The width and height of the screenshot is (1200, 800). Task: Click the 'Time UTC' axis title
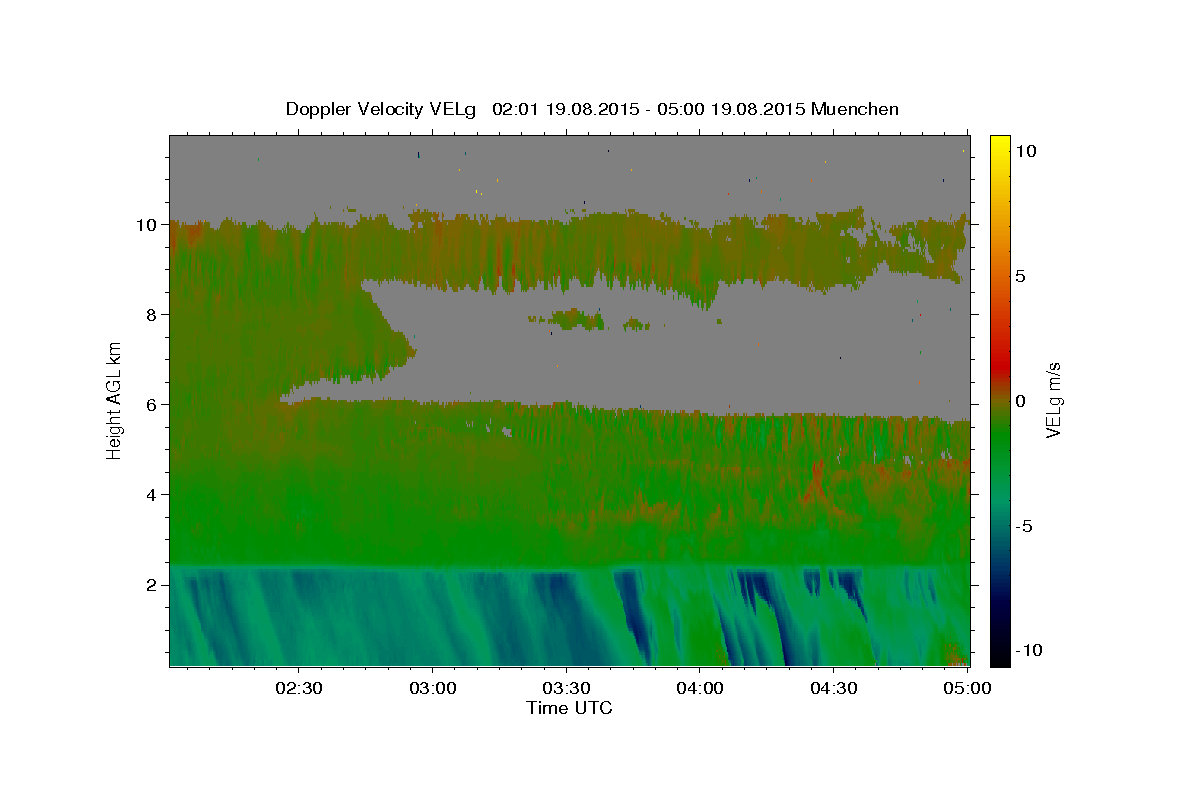coord(569,708)
